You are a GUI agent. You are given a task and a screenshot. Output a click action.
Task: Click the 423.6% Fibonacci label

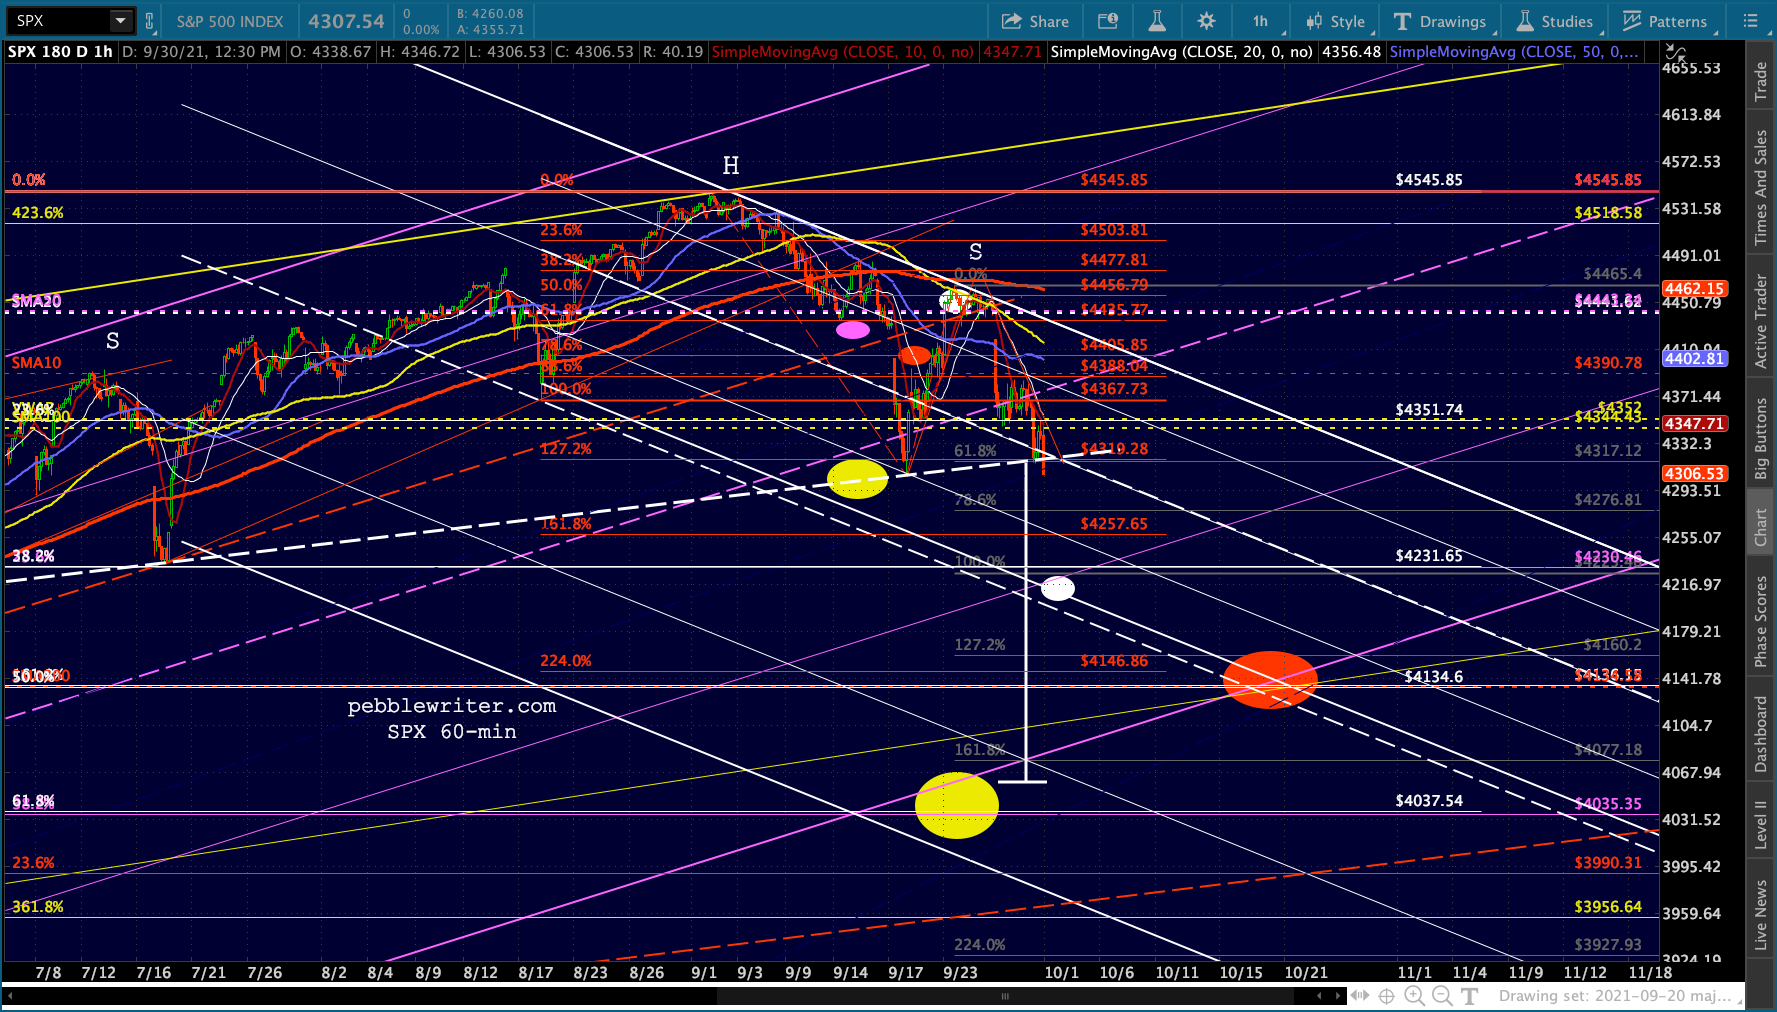point(38,213)
